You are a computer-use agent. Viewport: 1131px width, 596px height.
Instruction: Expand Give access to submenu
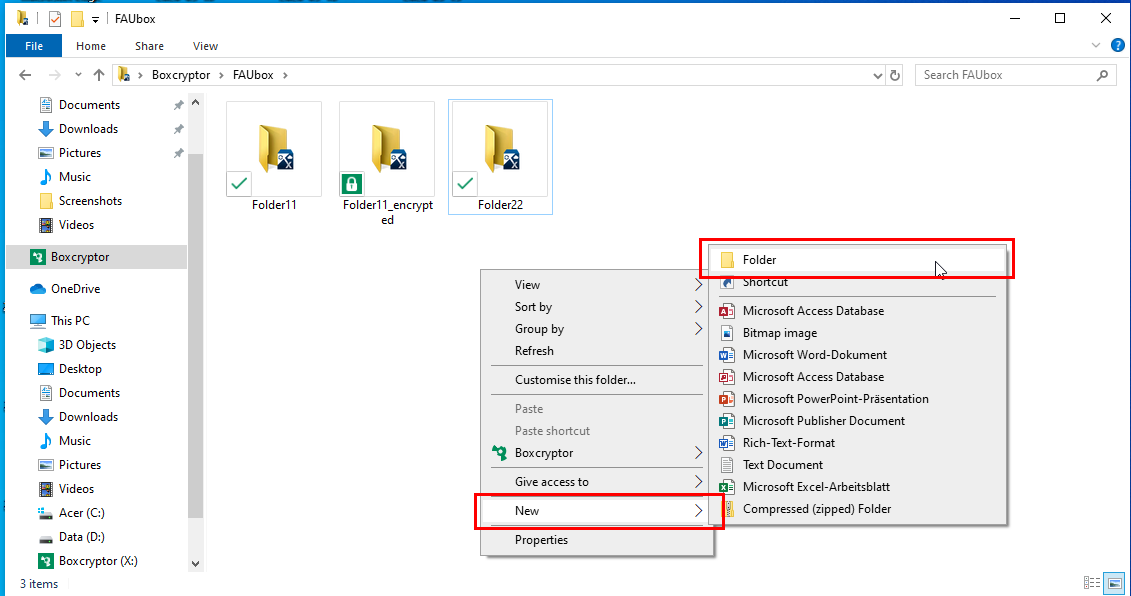597,482
